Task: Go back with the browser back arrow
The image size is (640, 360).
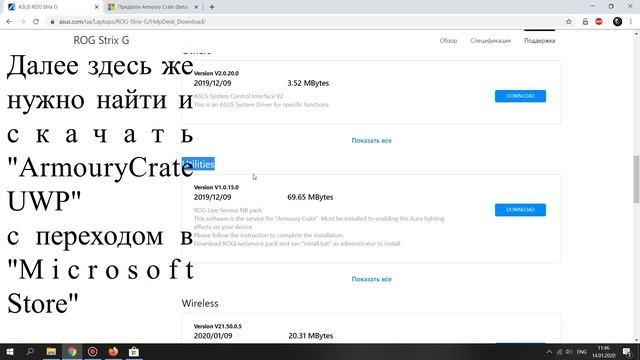Action: pyautogui.click(x=9, y=22)
